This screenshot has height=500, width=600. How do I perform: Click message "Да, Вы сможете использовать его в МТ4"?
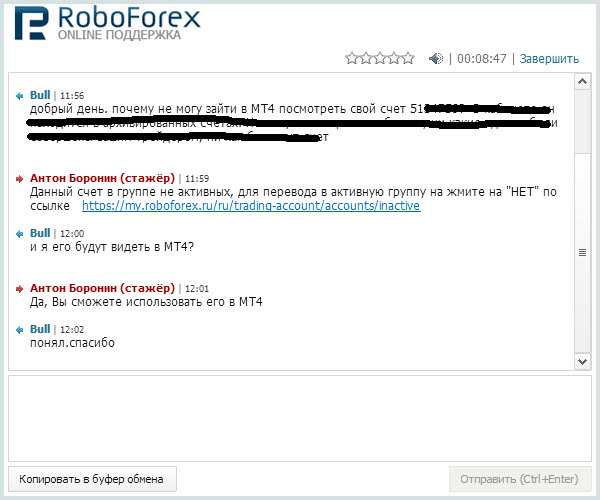click(x=146, y=302)
